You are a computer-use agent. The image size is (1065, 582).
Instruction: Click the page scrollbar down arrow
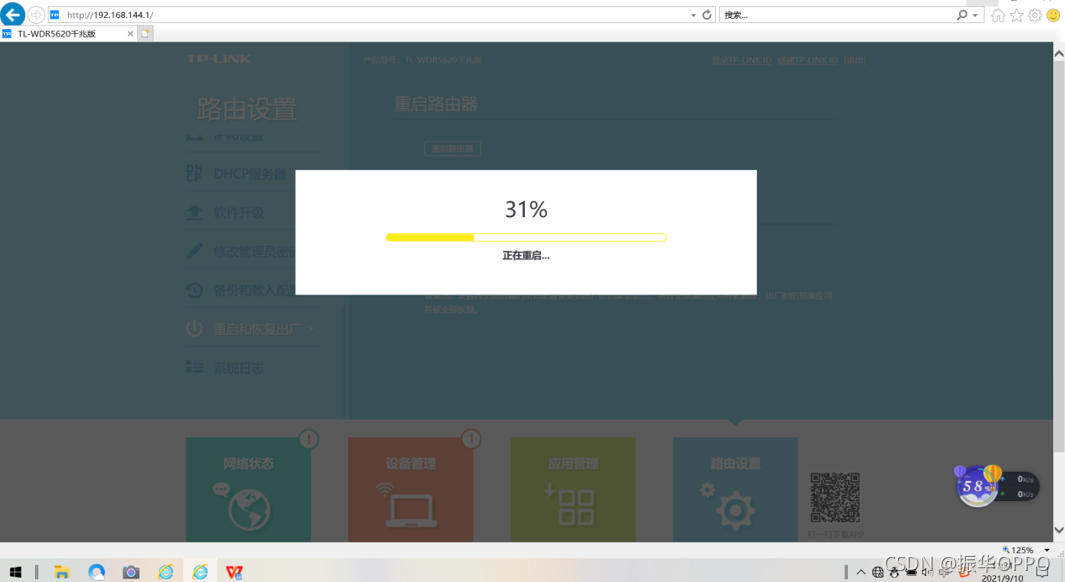click(1059, 530)
